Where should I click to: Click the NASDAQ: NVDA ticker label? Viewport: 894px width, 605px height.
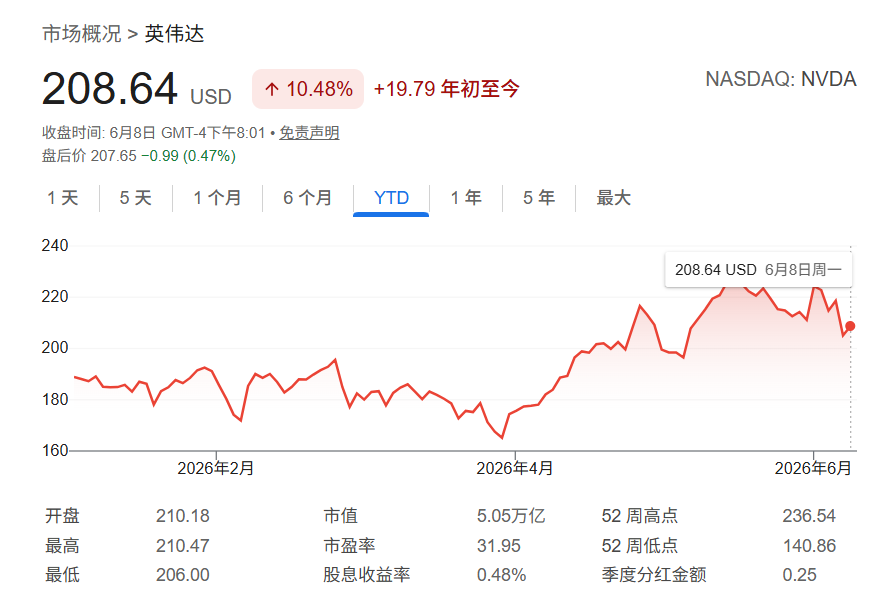pyautogui.click(x=781, y=79)
